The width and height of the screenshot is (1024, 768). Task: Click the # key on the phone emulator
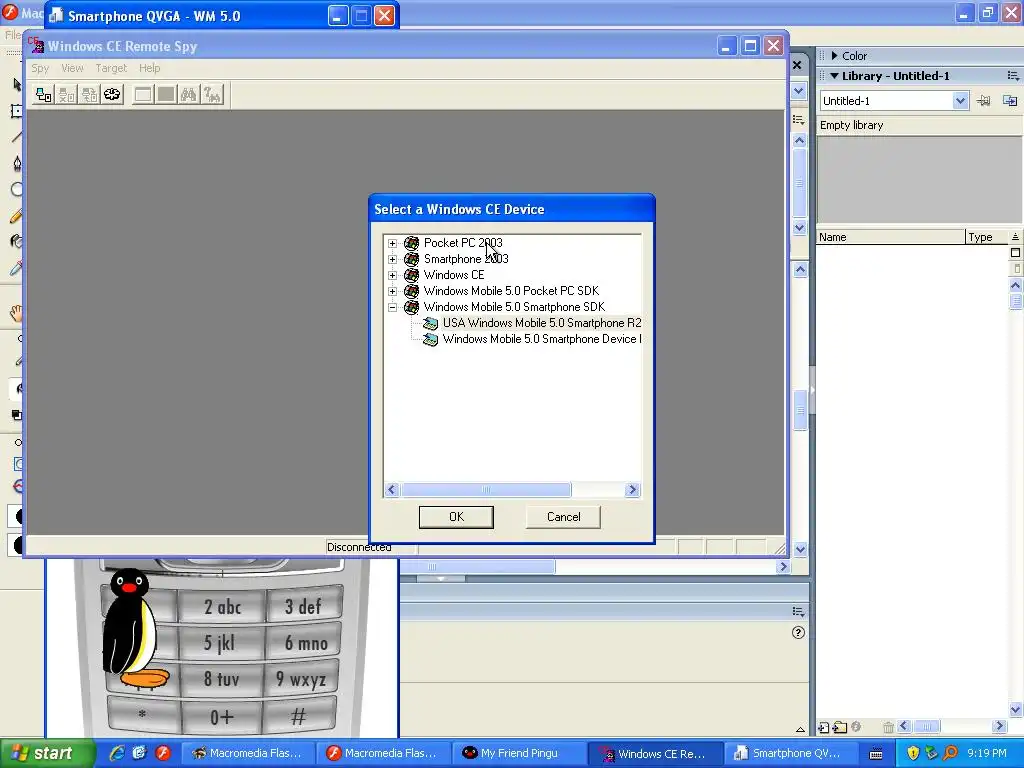pos(298,716)
